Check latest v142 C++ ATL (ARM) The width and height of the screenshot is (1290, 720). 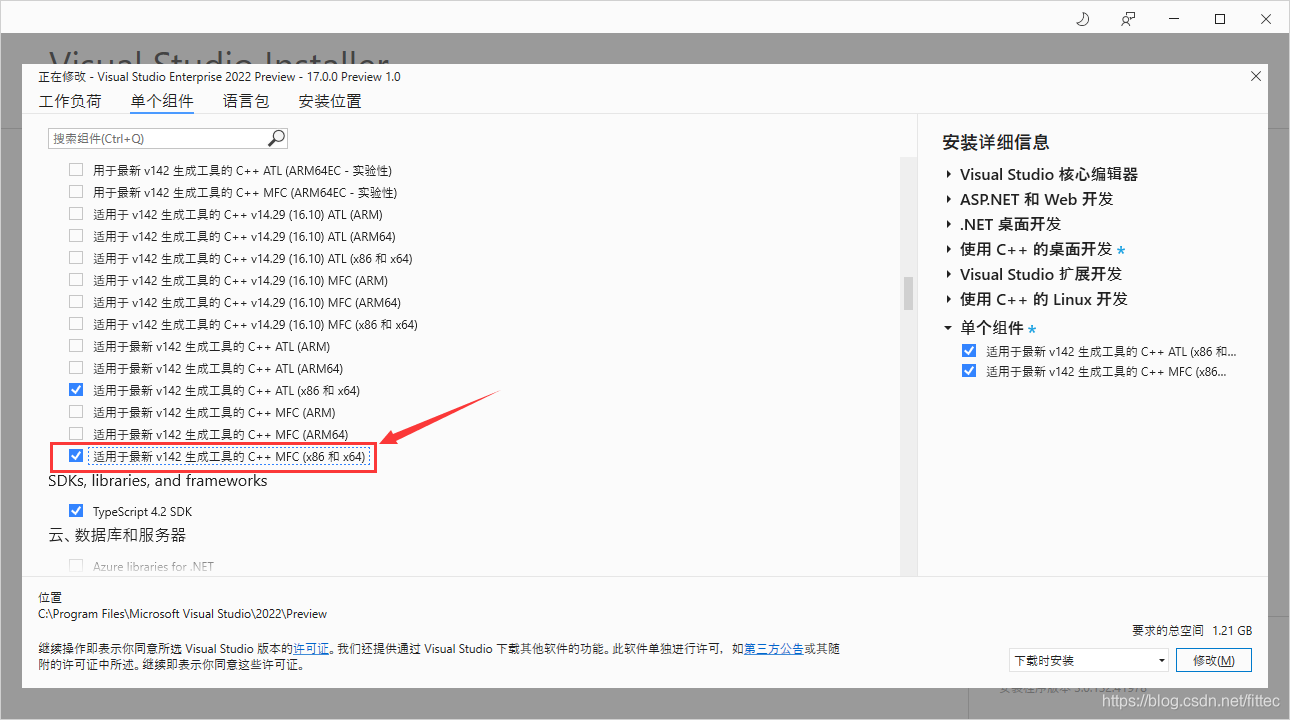coord(76,346)
